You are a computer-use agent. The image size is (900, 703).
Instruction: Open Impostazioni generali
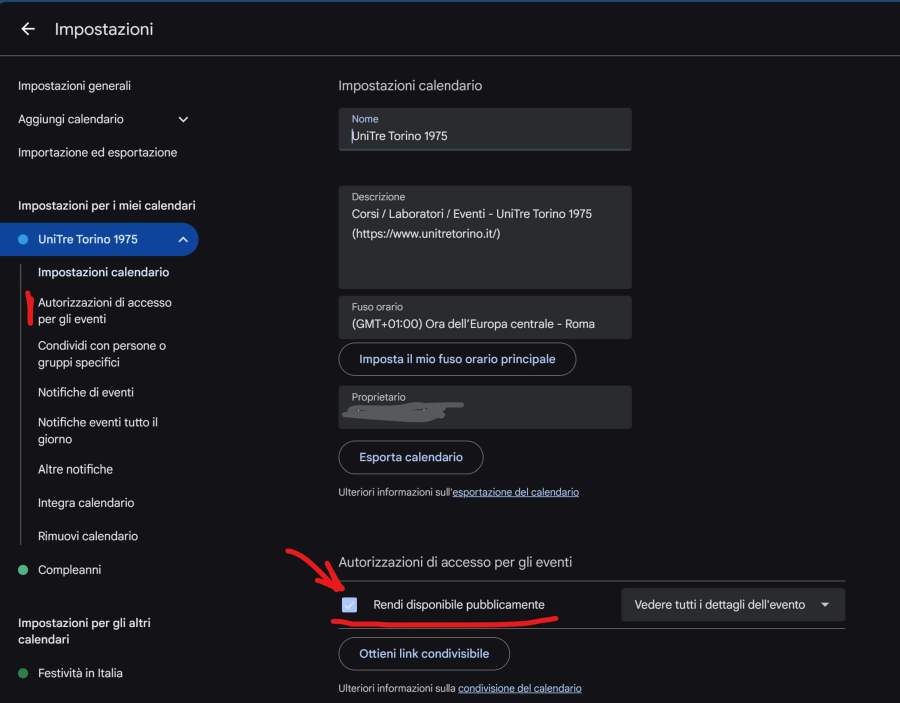(74, 86)
